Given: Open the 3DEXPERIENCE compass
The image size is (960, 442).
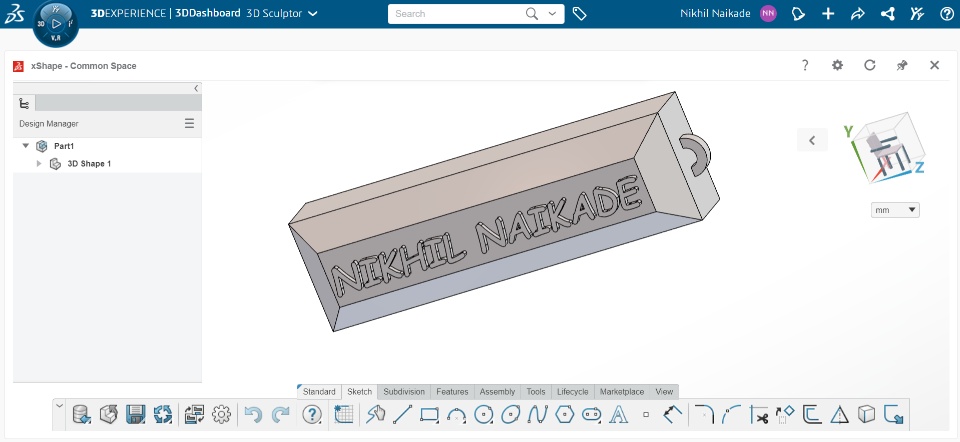Looking at the screenshot, I should 56,24.
